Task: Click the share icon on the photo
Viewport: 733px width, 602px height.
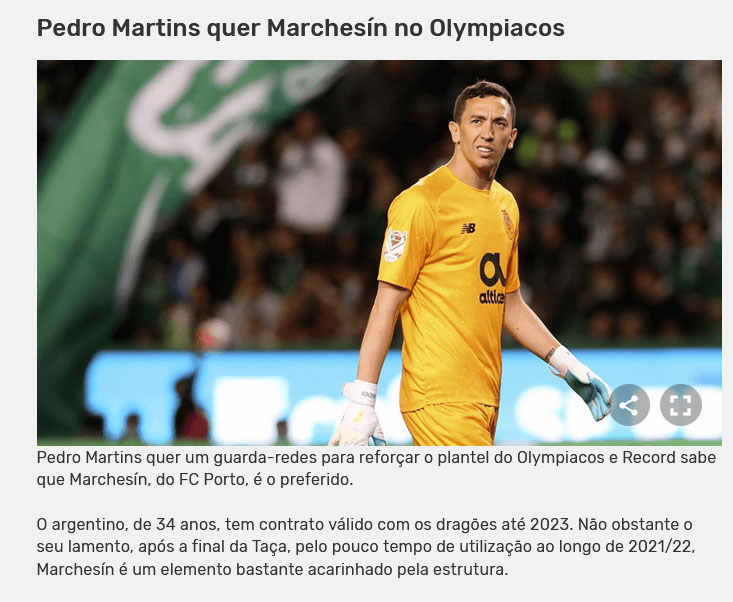Action: coord(629,405)
